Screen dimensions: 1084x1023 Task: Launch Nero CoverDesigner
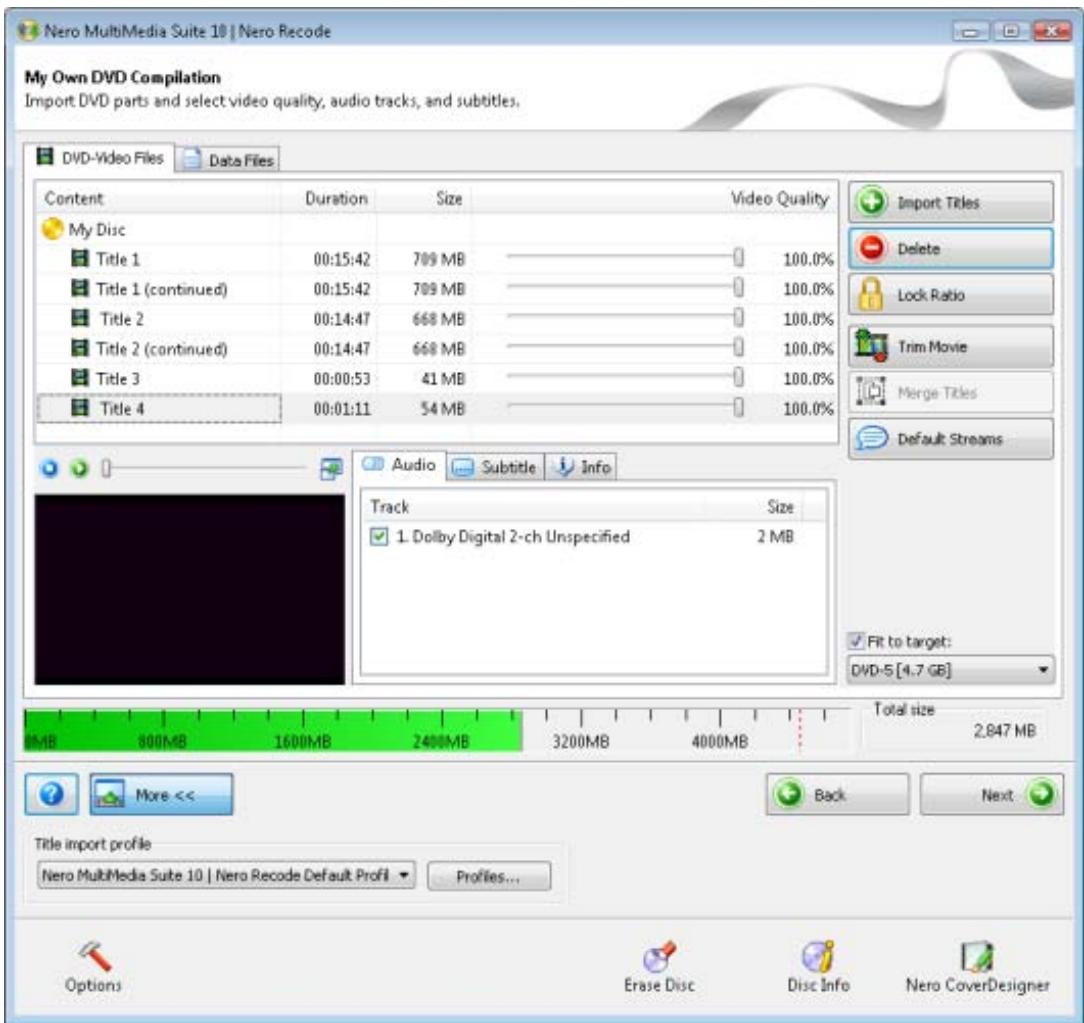click(978, 967)
